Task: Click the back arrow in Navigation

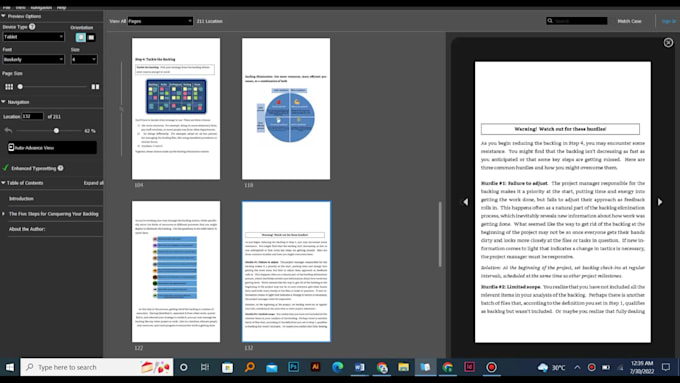Action: 8,130
